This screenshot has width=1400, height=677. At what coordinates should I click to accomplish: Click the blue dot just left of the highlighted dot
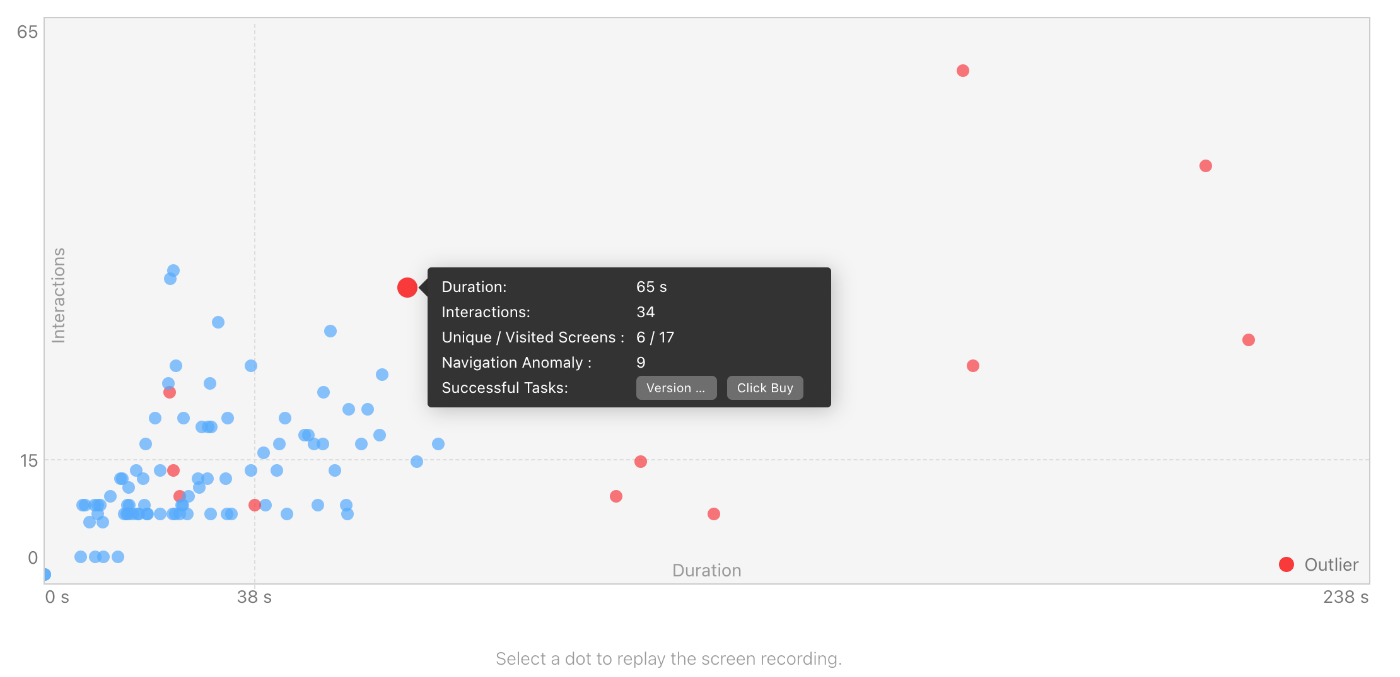382,375
